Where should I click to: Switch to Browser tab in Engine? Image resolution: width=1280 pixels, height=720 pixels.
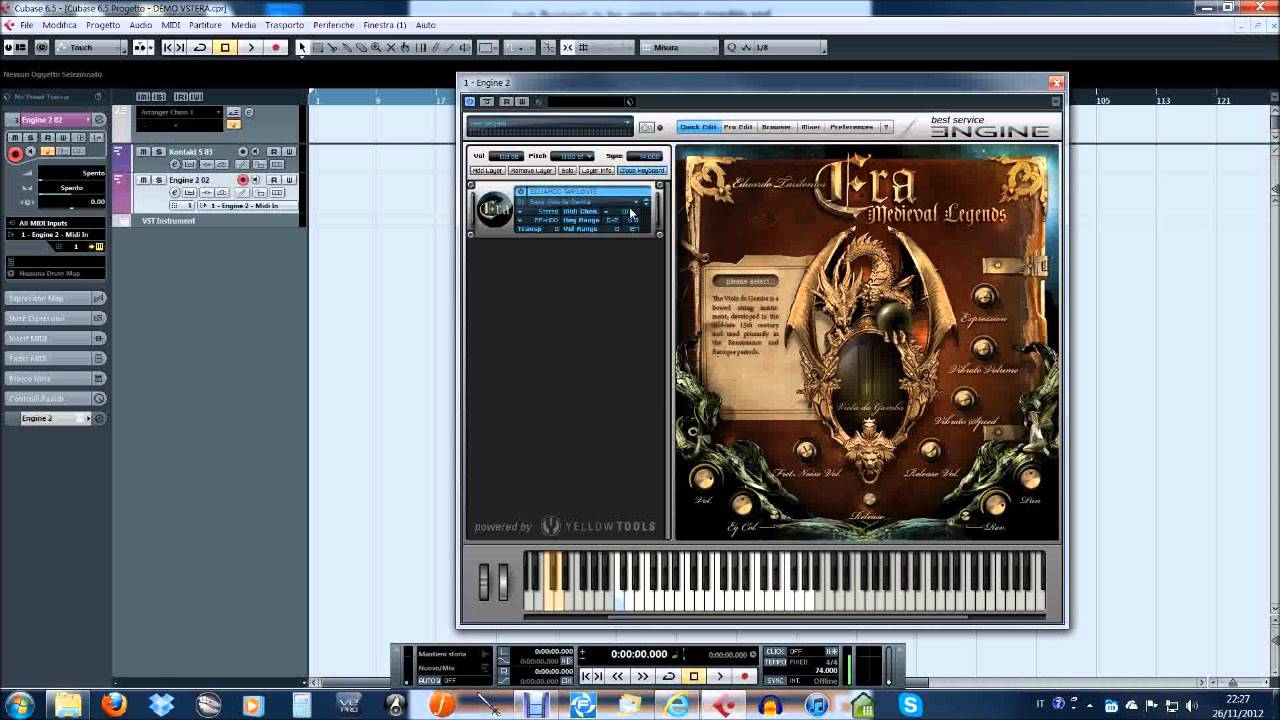pyautogui.click(x=777, y=127)
